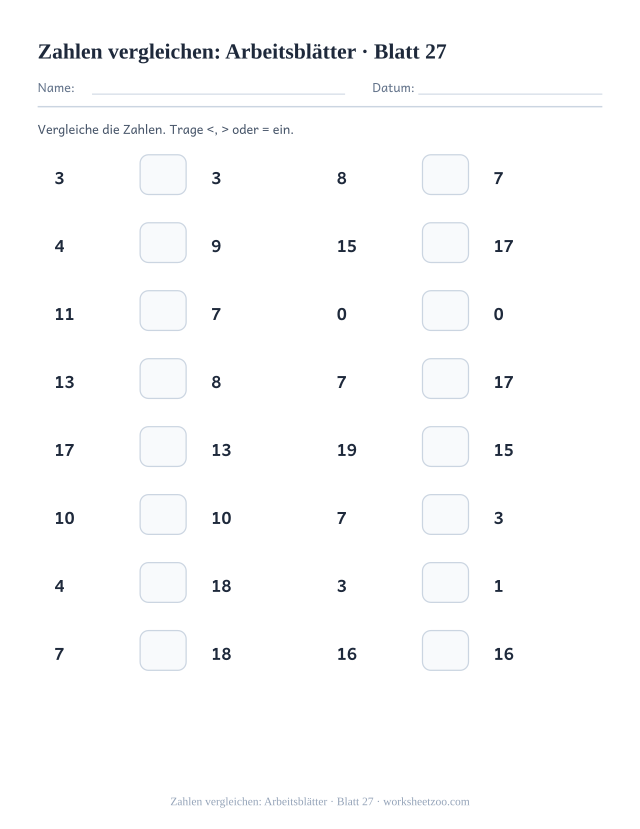Select the box between 11 and 7
The height and width of the screenshot is (829, 640).
(x=163, y=310)
